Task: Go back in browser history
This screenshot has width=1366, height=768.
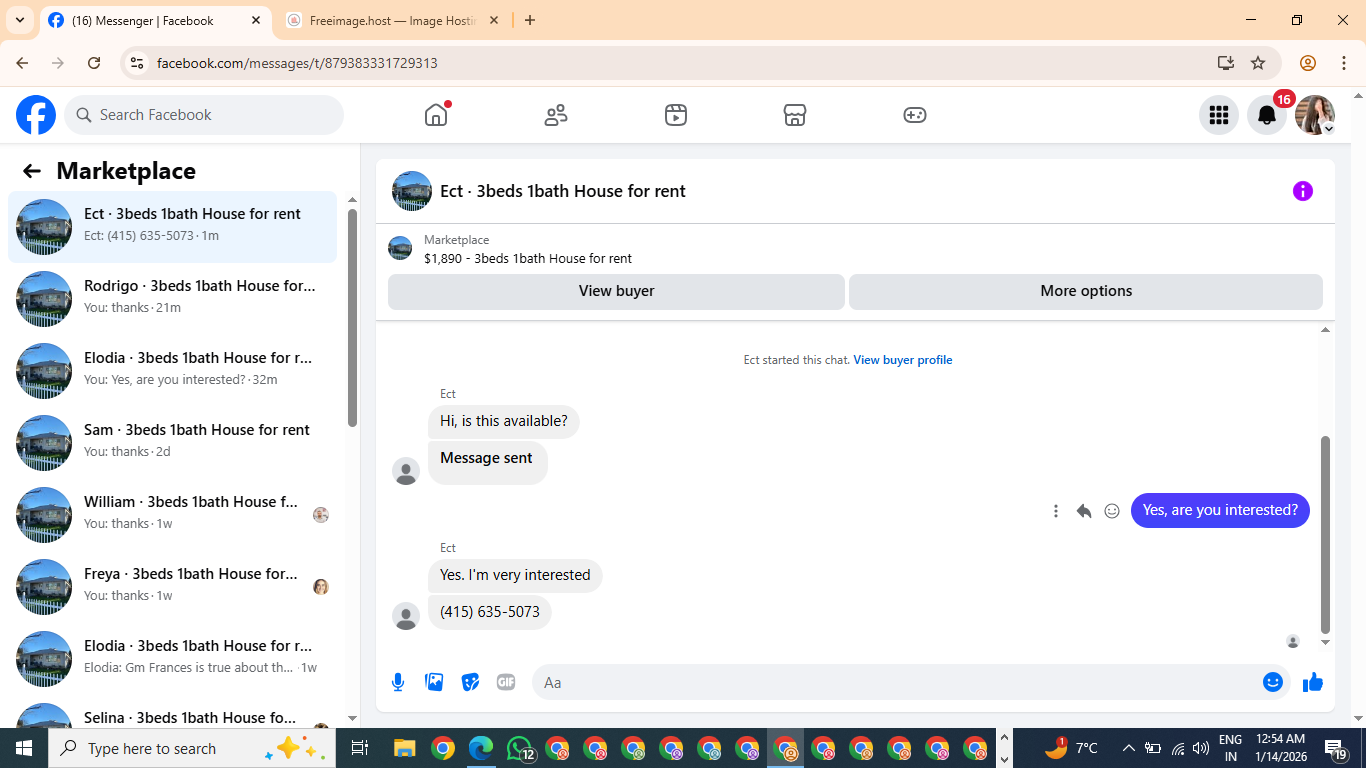Action: coord(22,63)
